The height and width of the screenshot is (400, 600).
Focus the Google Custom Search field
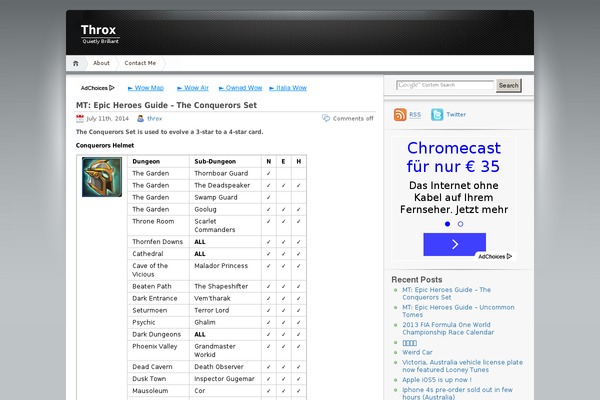[x=445, y=85]
